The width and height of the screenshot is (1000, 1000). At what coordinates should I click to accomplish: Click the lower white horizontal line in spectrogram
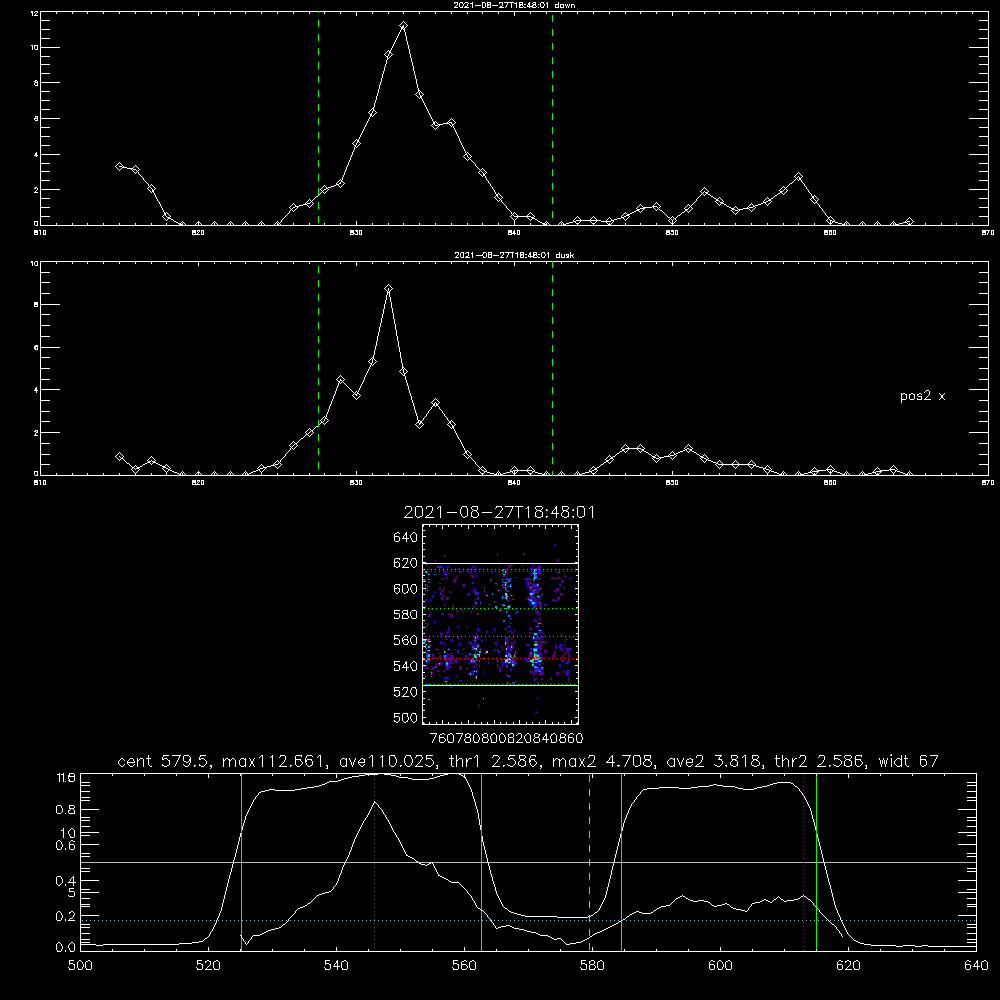501,686
